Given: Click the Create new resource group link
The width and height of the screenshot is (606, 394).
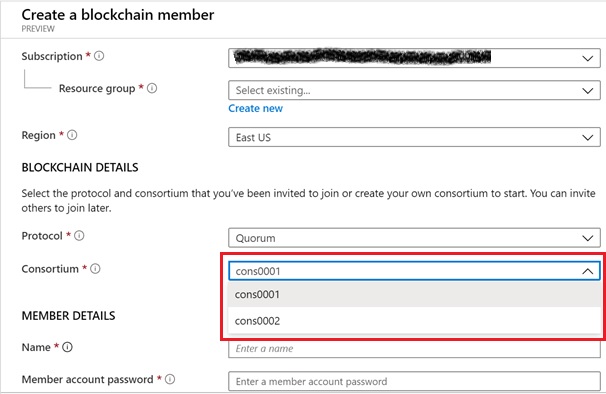Looking at the screenshot, I should point(255,108).
